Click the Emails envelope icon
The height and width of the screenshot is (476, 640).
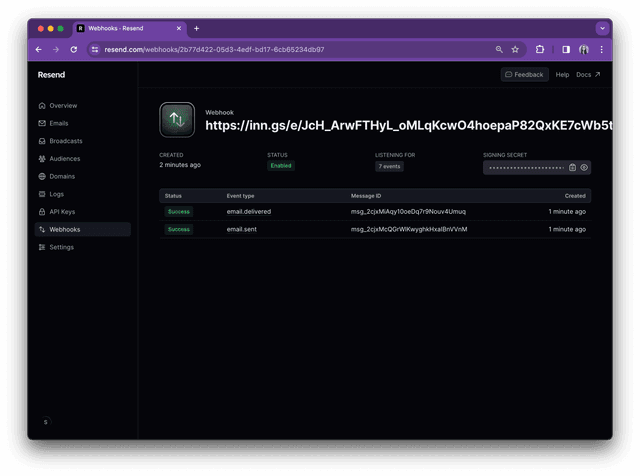[x=42, y=123]
